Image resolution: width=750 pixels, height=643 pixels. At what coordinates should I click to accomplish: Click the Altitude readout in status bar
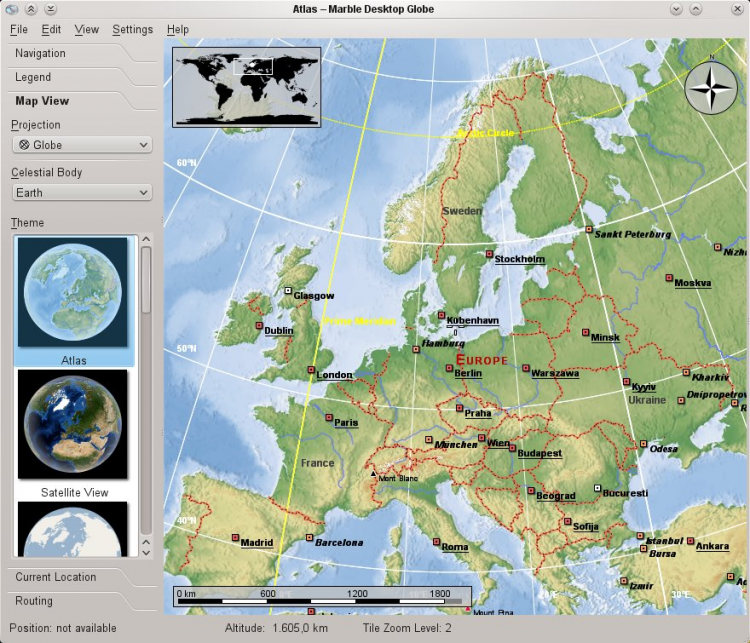click(276, 628)
